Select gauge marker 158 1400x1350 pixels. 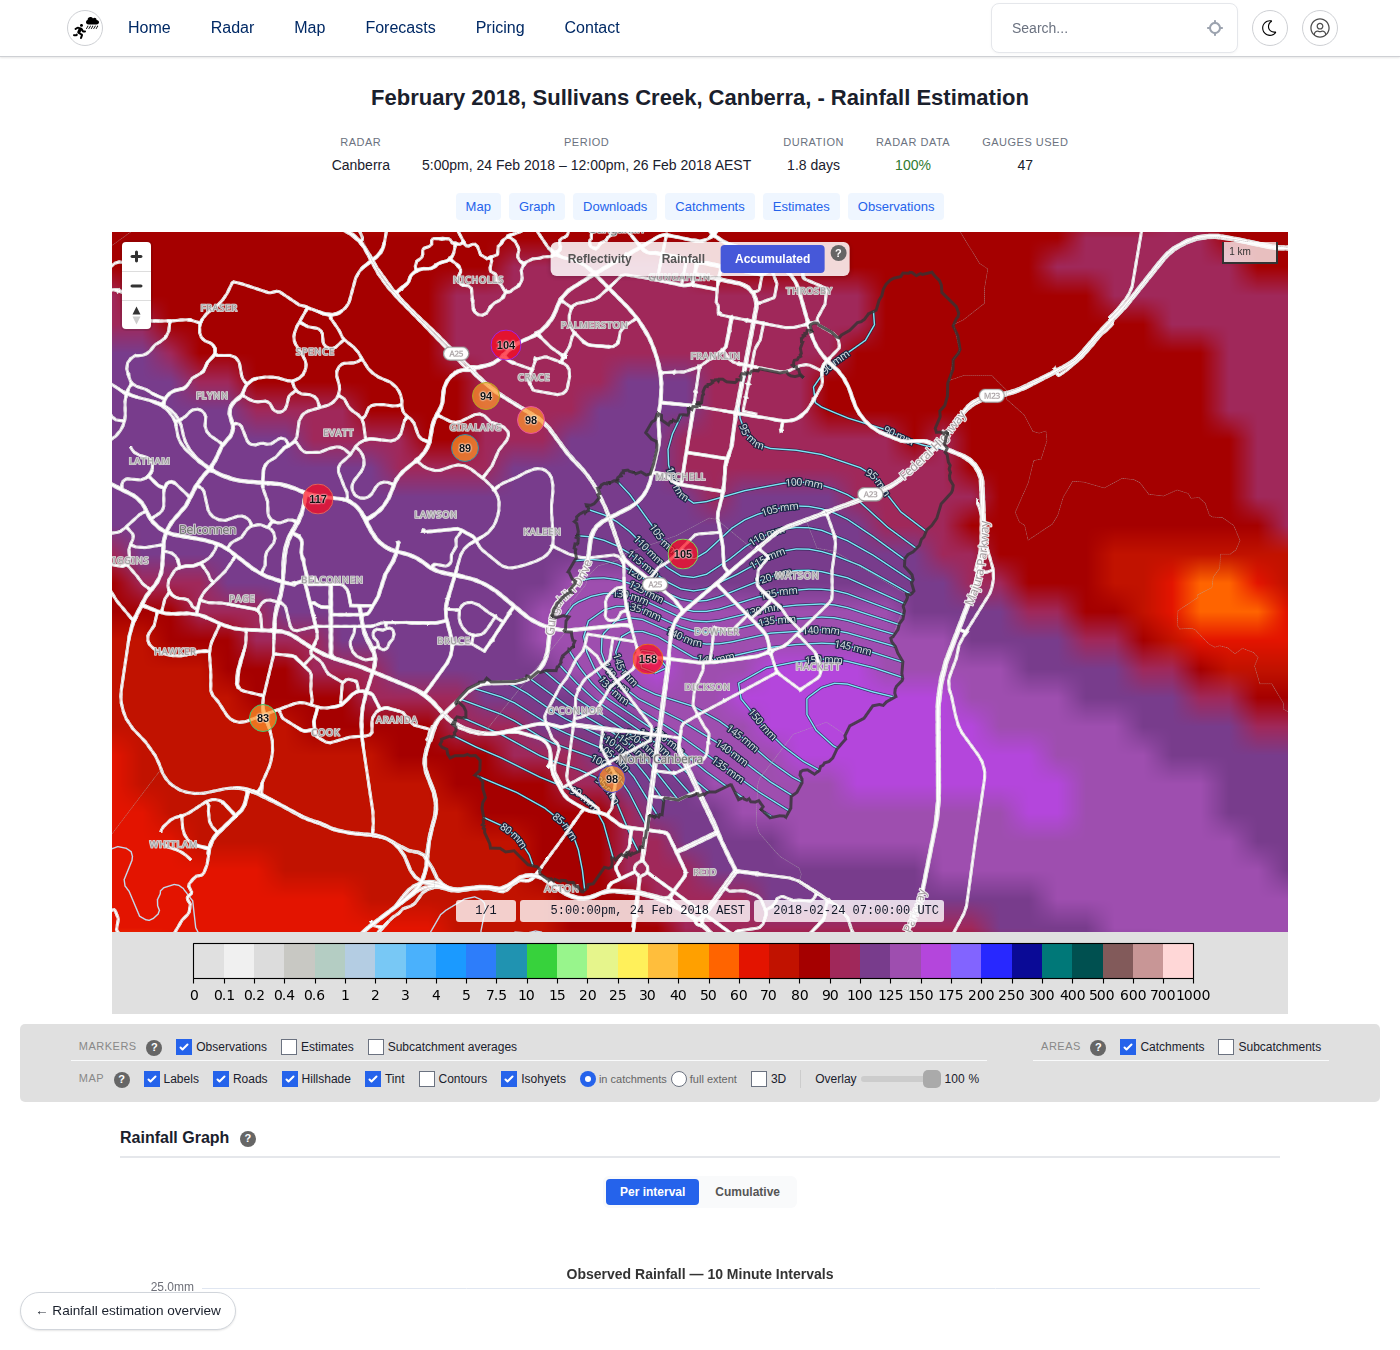(x=648, y=659)
